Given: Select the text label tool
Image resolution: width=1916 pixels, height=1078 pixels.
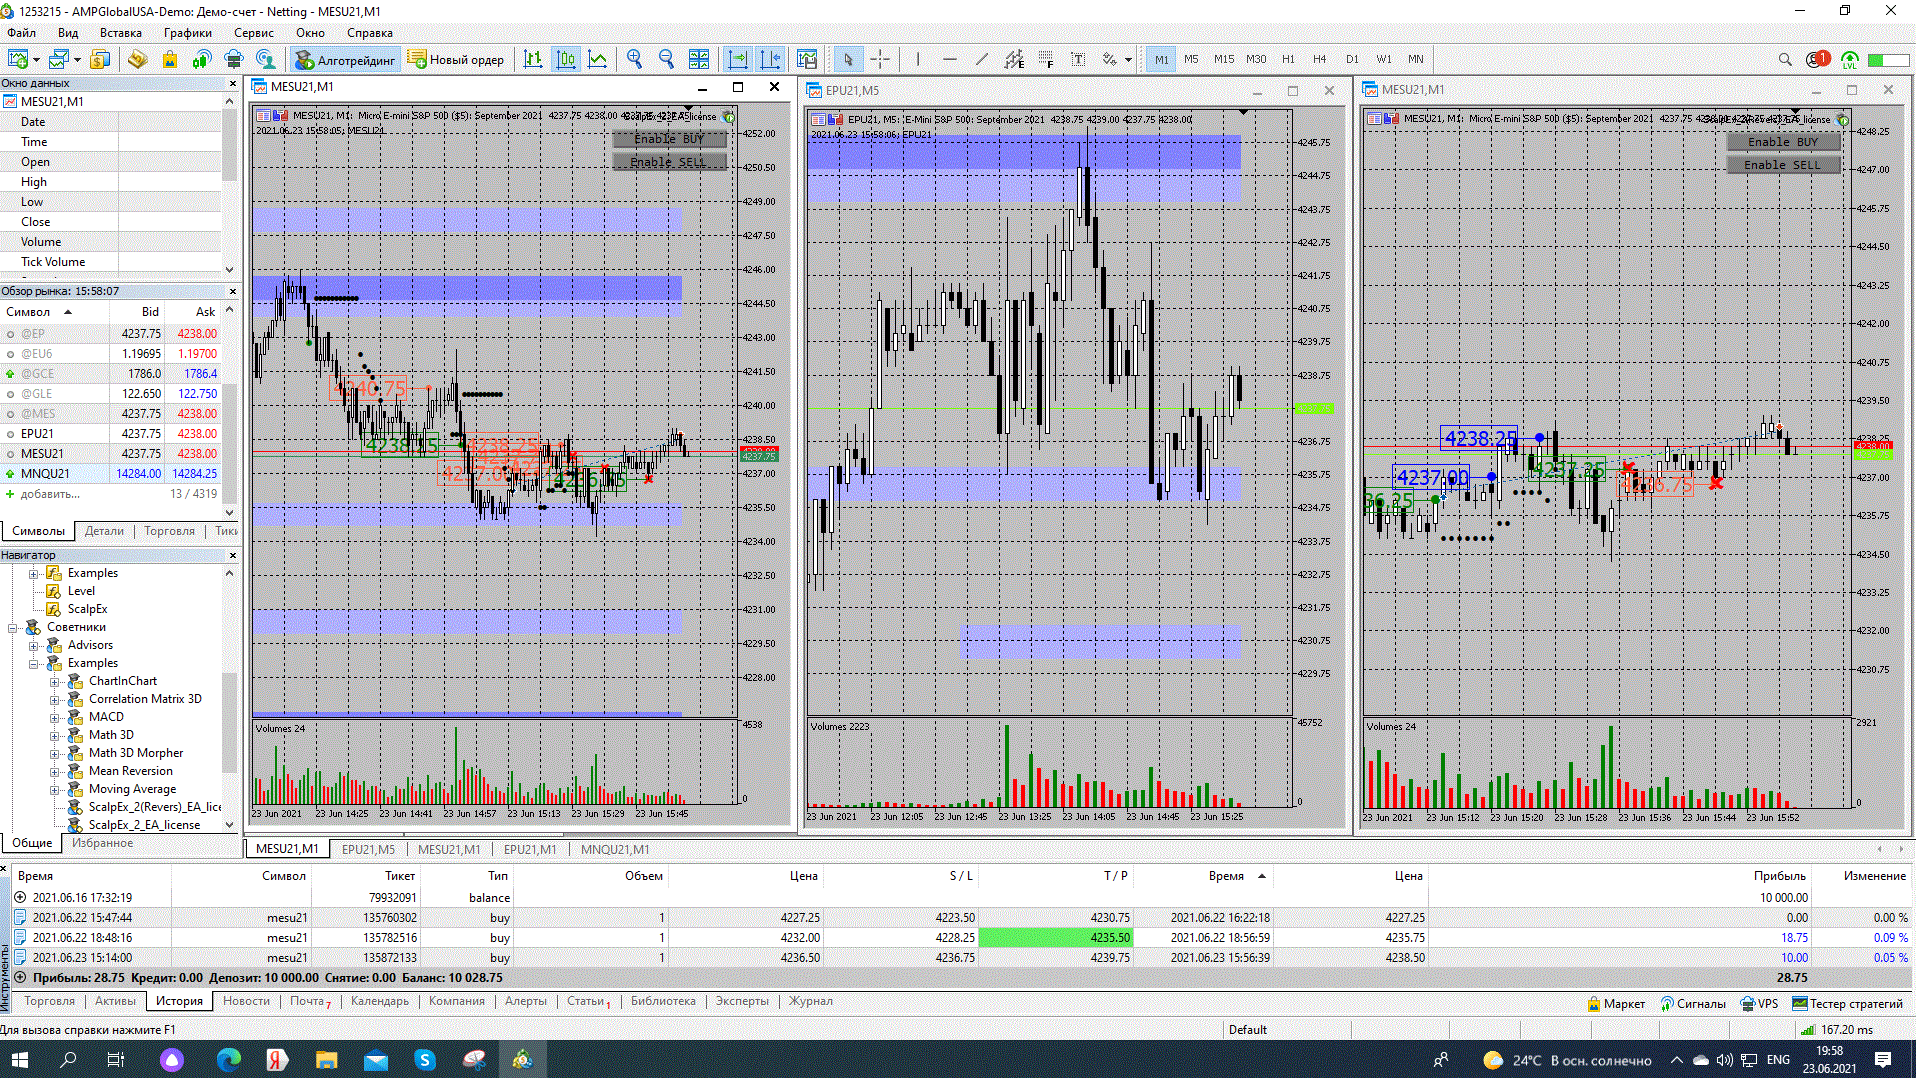Looking at the screenshot, I should pyautogui.click(x=1078, y=60).
